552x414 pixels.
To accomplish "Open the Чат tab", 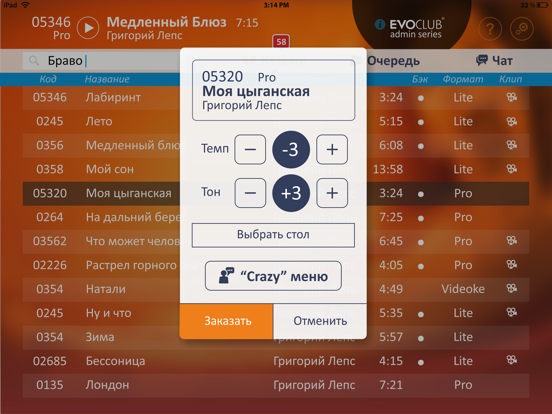I will pos(494,61).
